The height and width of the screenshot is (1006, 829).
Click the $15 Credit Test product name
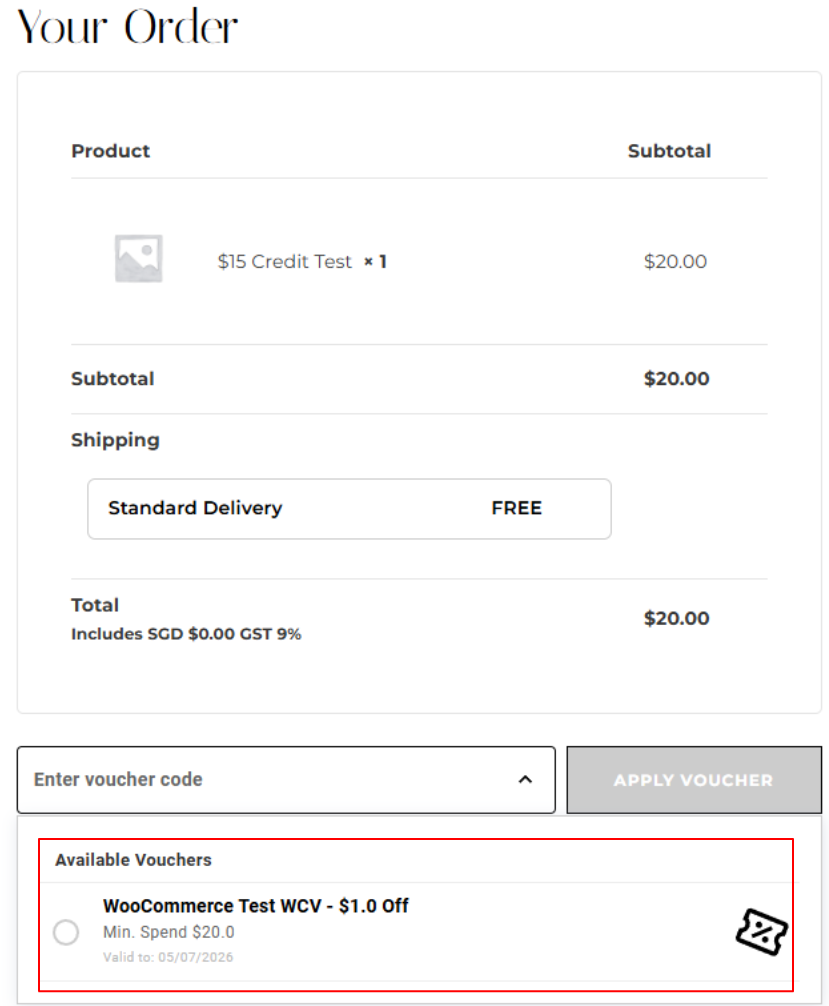[284, 261]
